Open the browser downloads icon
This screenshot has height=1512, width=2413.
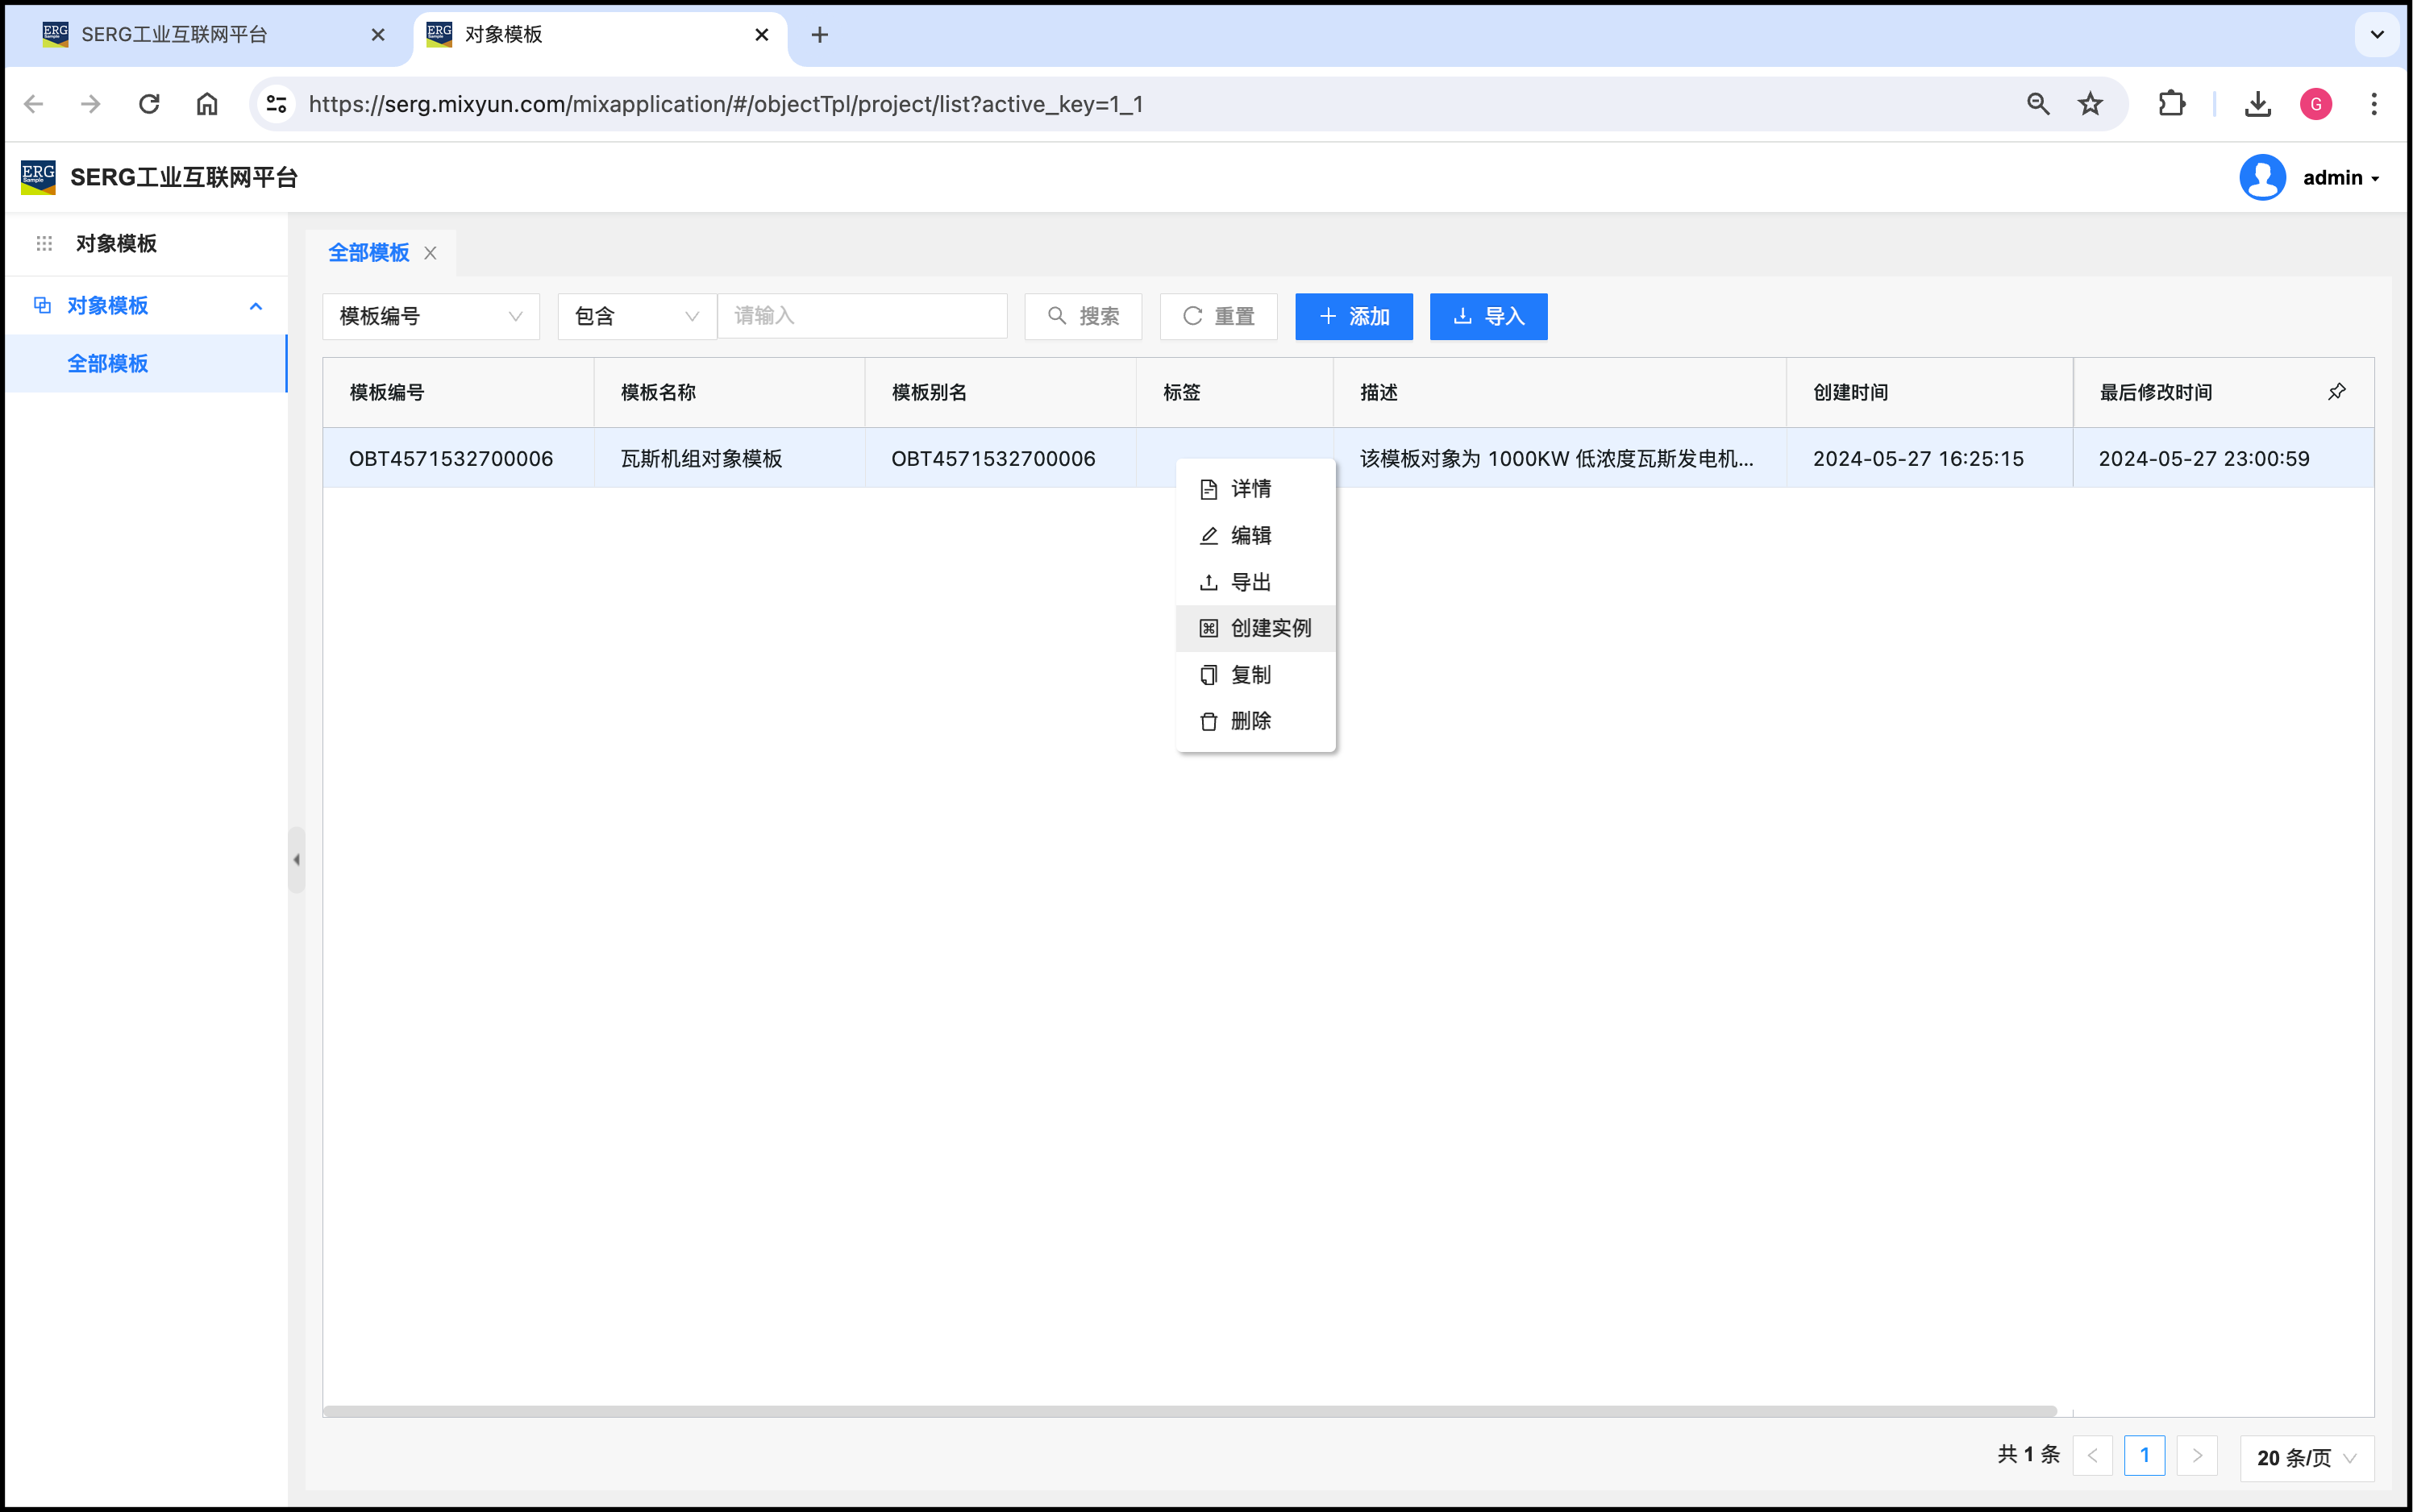[2257, 104]
